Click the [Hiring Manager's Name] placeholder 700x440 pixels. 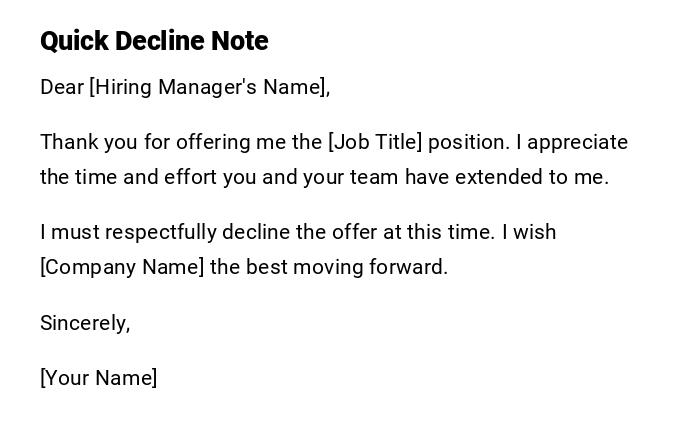209,87
